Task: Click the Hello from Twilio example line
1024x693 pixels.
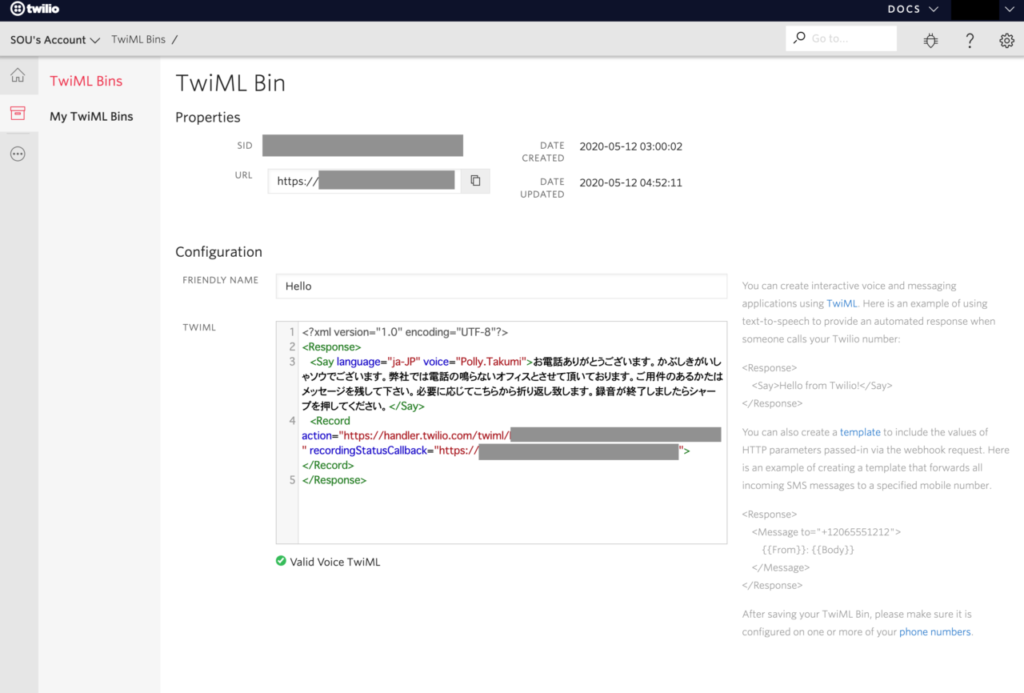Action: click(822, 386)
